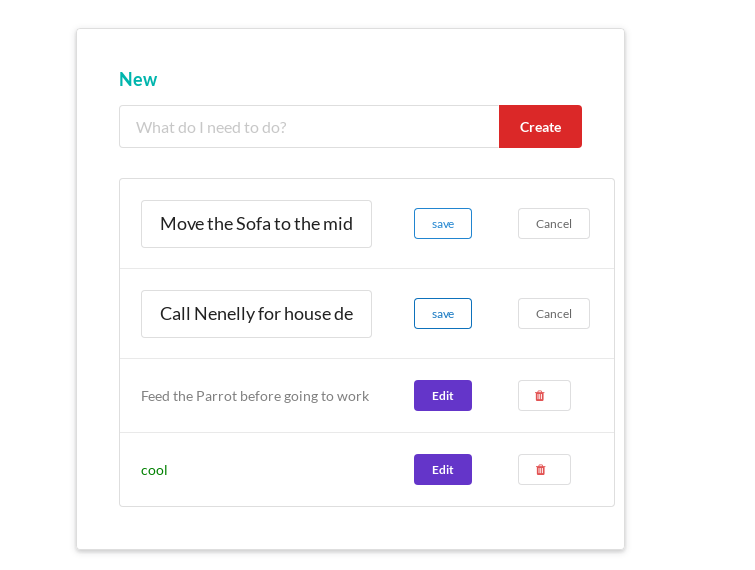Focus the 'What do I need to do?' input
Screen dimensions: 755x570
[308, 127]
